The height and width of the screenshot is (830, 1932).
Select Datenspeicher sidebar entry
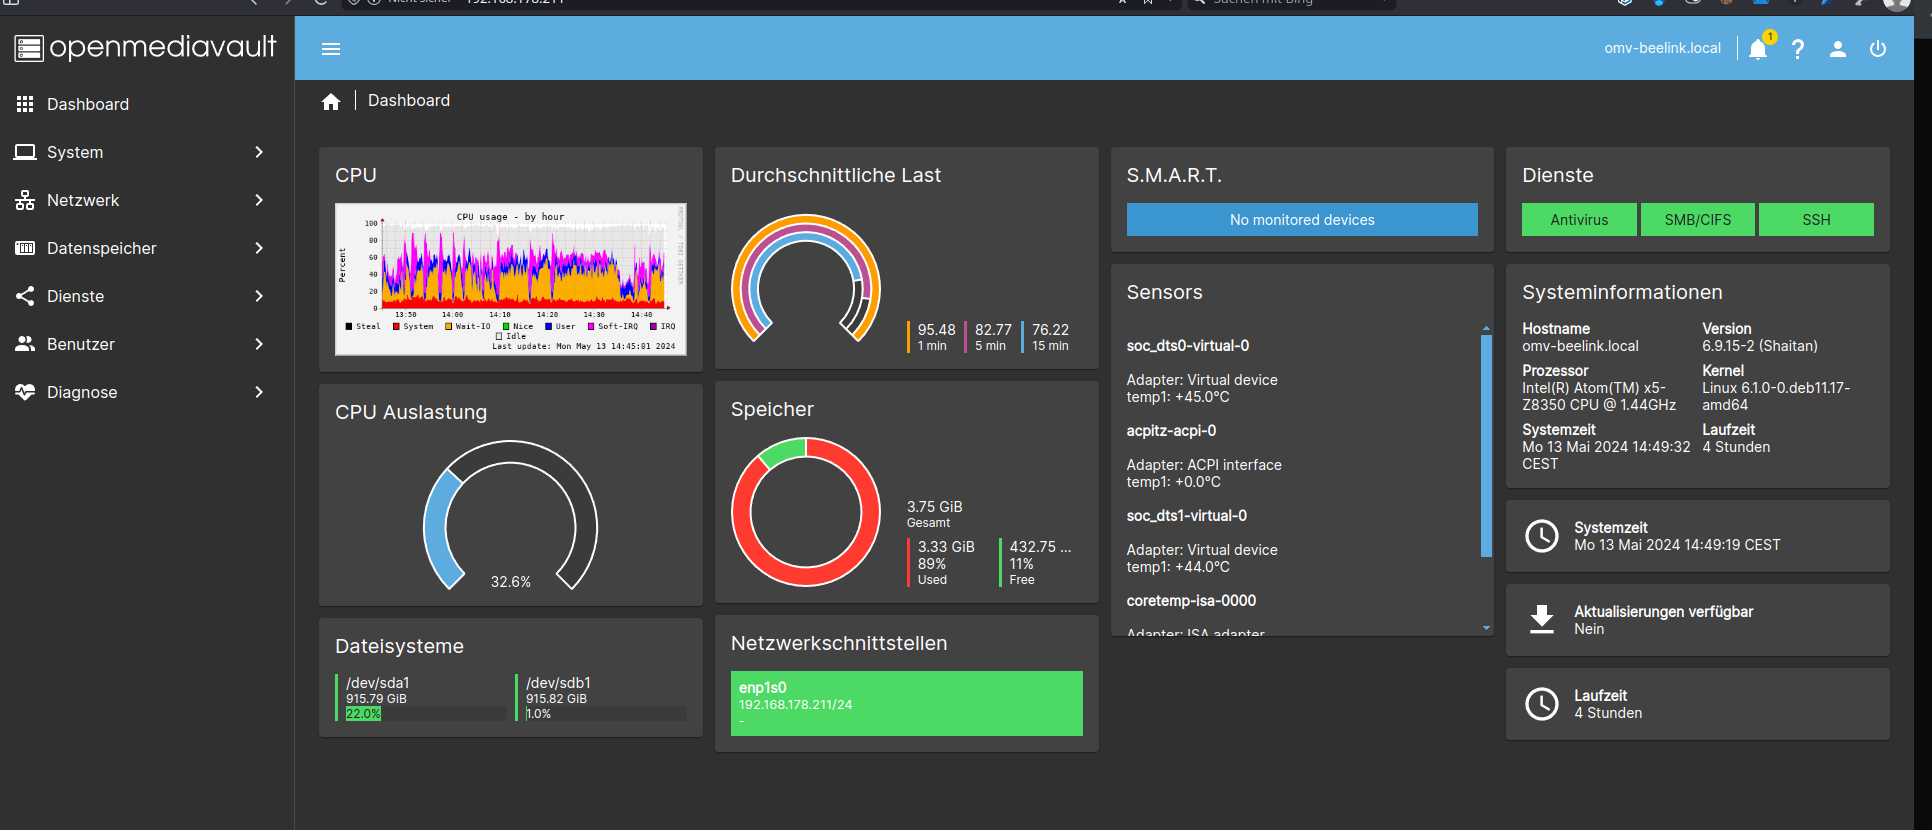point(147,248)
